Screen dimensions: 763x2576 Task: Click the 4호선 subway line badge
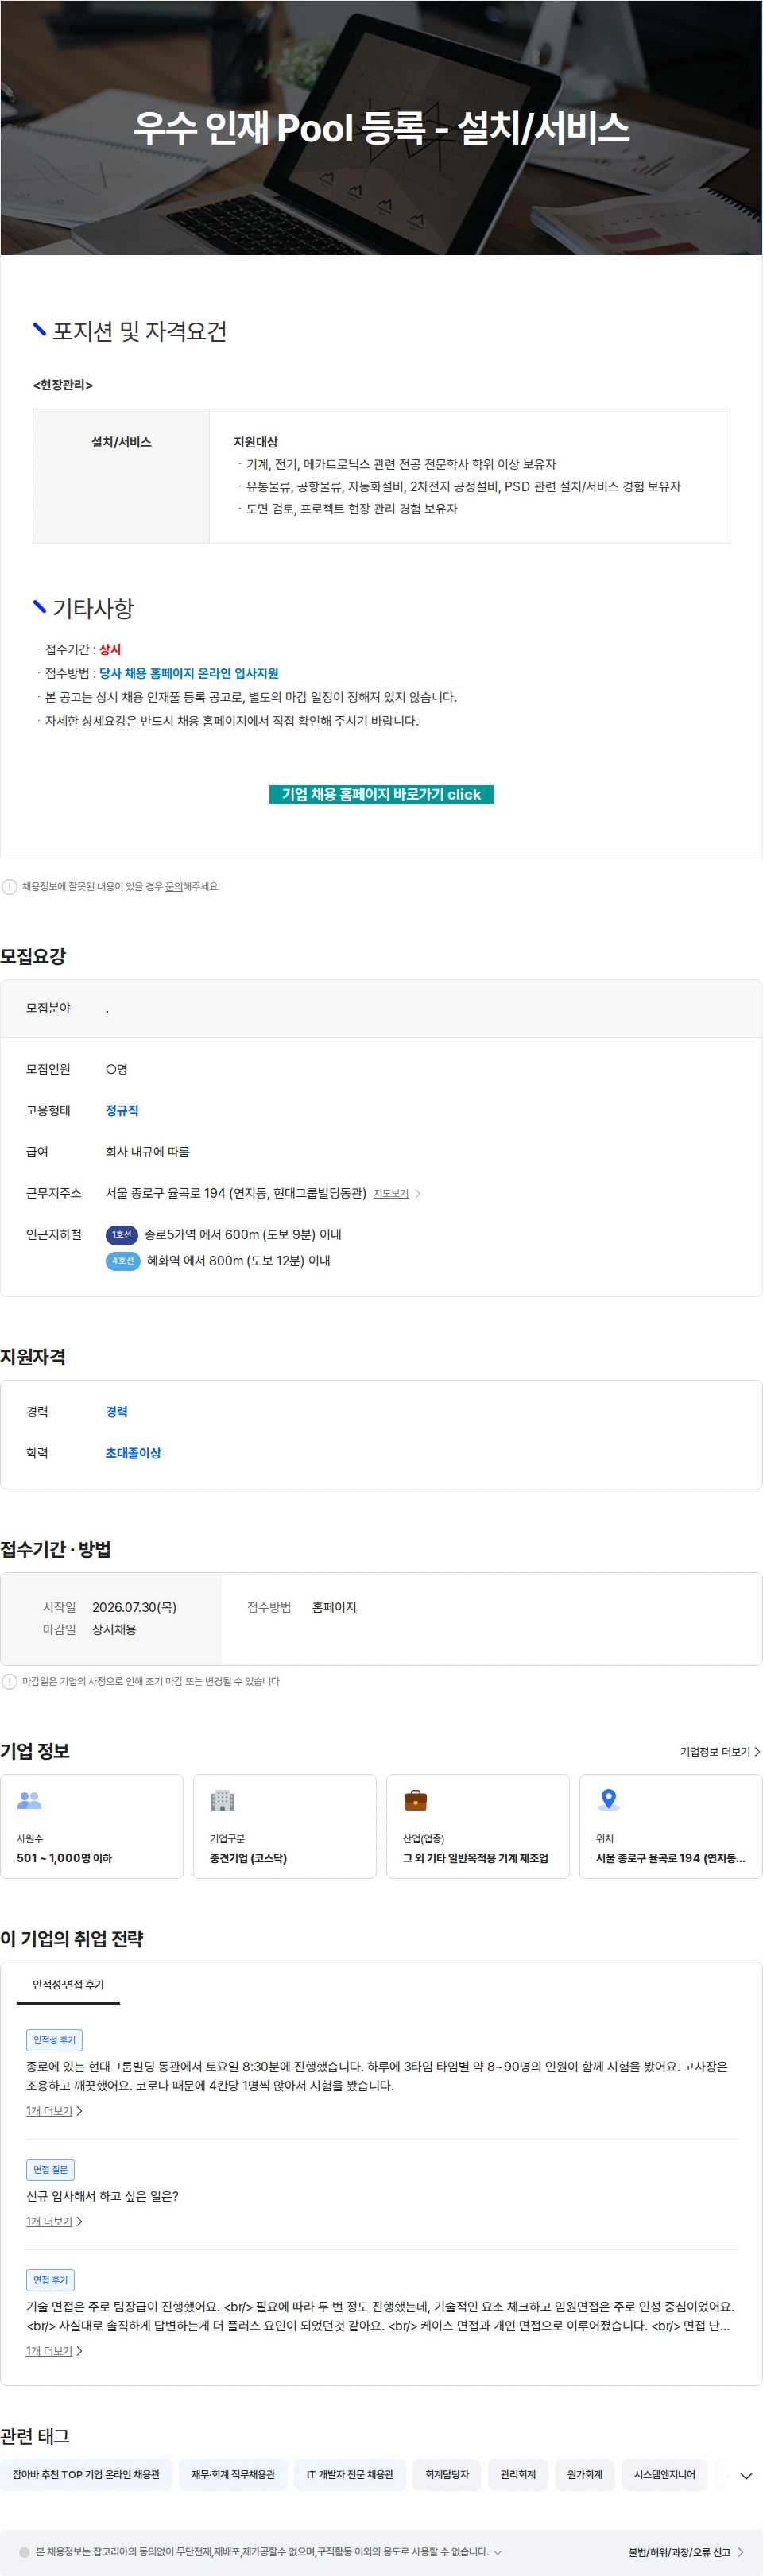pos(123,1260)
